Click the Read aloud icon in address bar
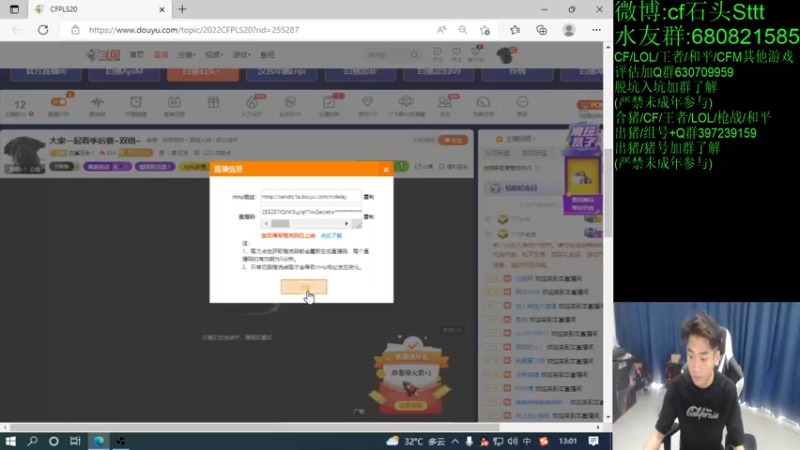The image size is (800, 450). (x=441, y=30)
